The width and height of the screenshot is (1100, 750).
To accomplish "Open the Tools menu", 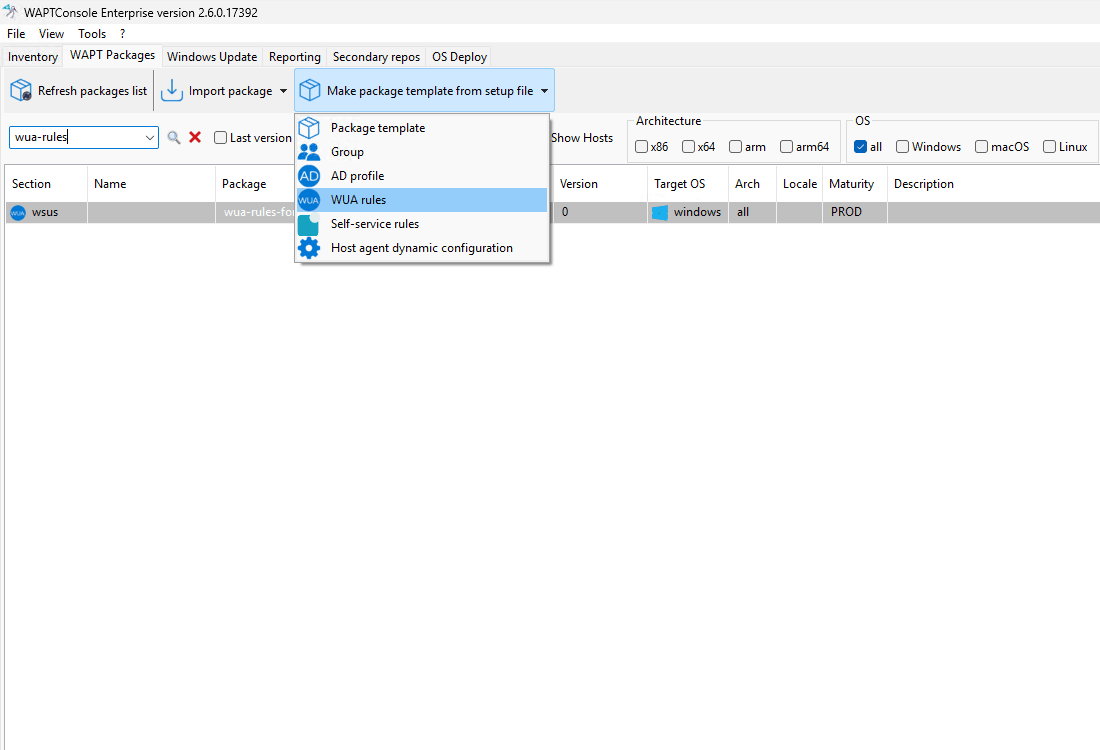I will point(92,34).
